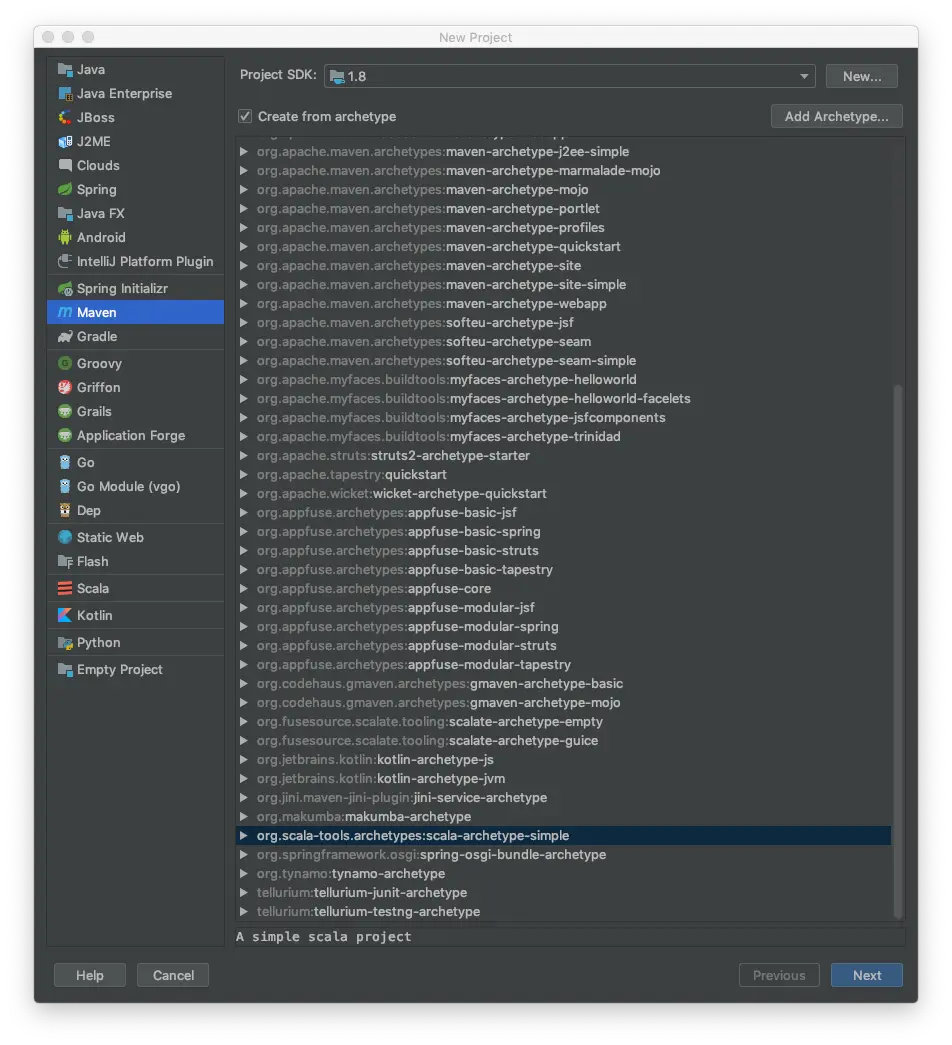
Task: Choose the Flash icon
Action: click(65, 561)
